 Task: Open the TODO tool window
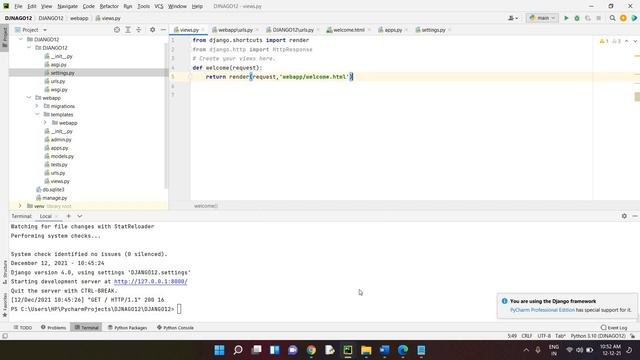22,327
